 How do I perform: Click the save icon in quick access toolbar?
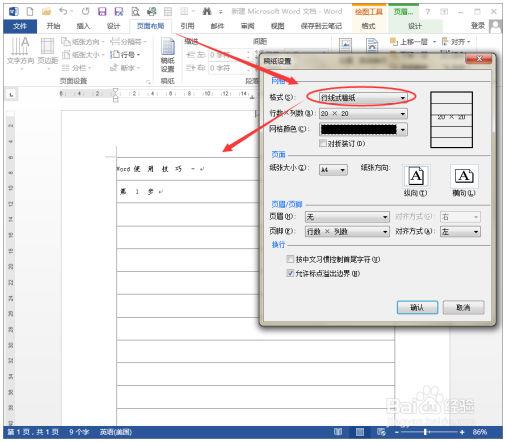click(102, 12)
